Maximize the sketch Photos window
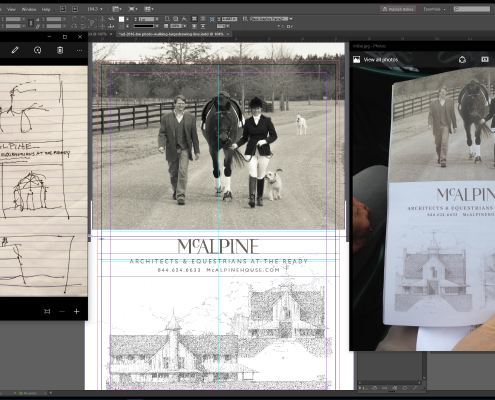 tap(65, 37)
